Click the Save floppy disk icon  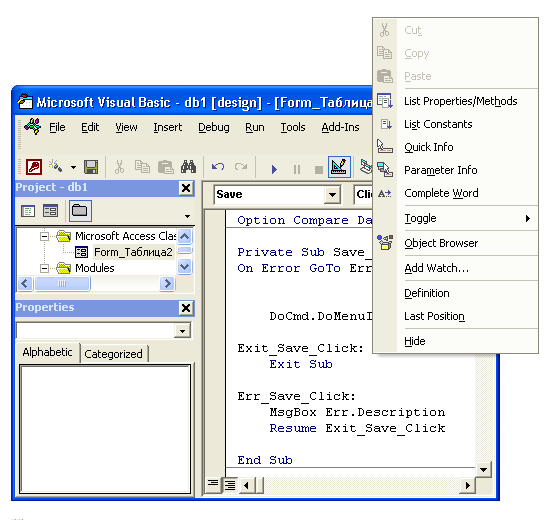[x=91, y=167]
